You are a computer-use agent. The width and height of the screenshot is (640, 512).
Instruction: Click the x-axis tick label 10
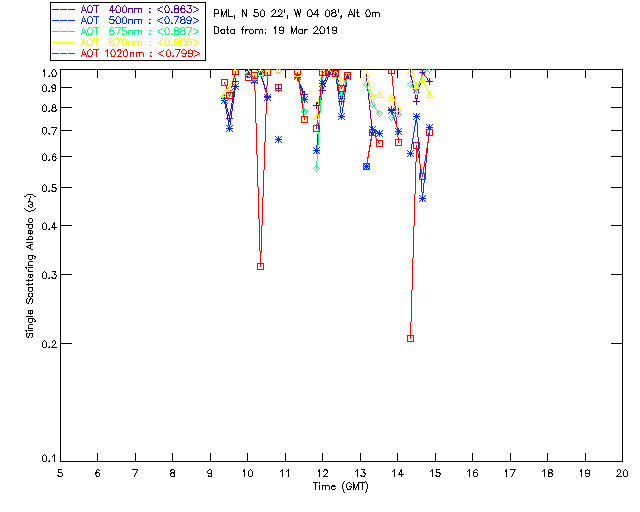click(247, 473)
